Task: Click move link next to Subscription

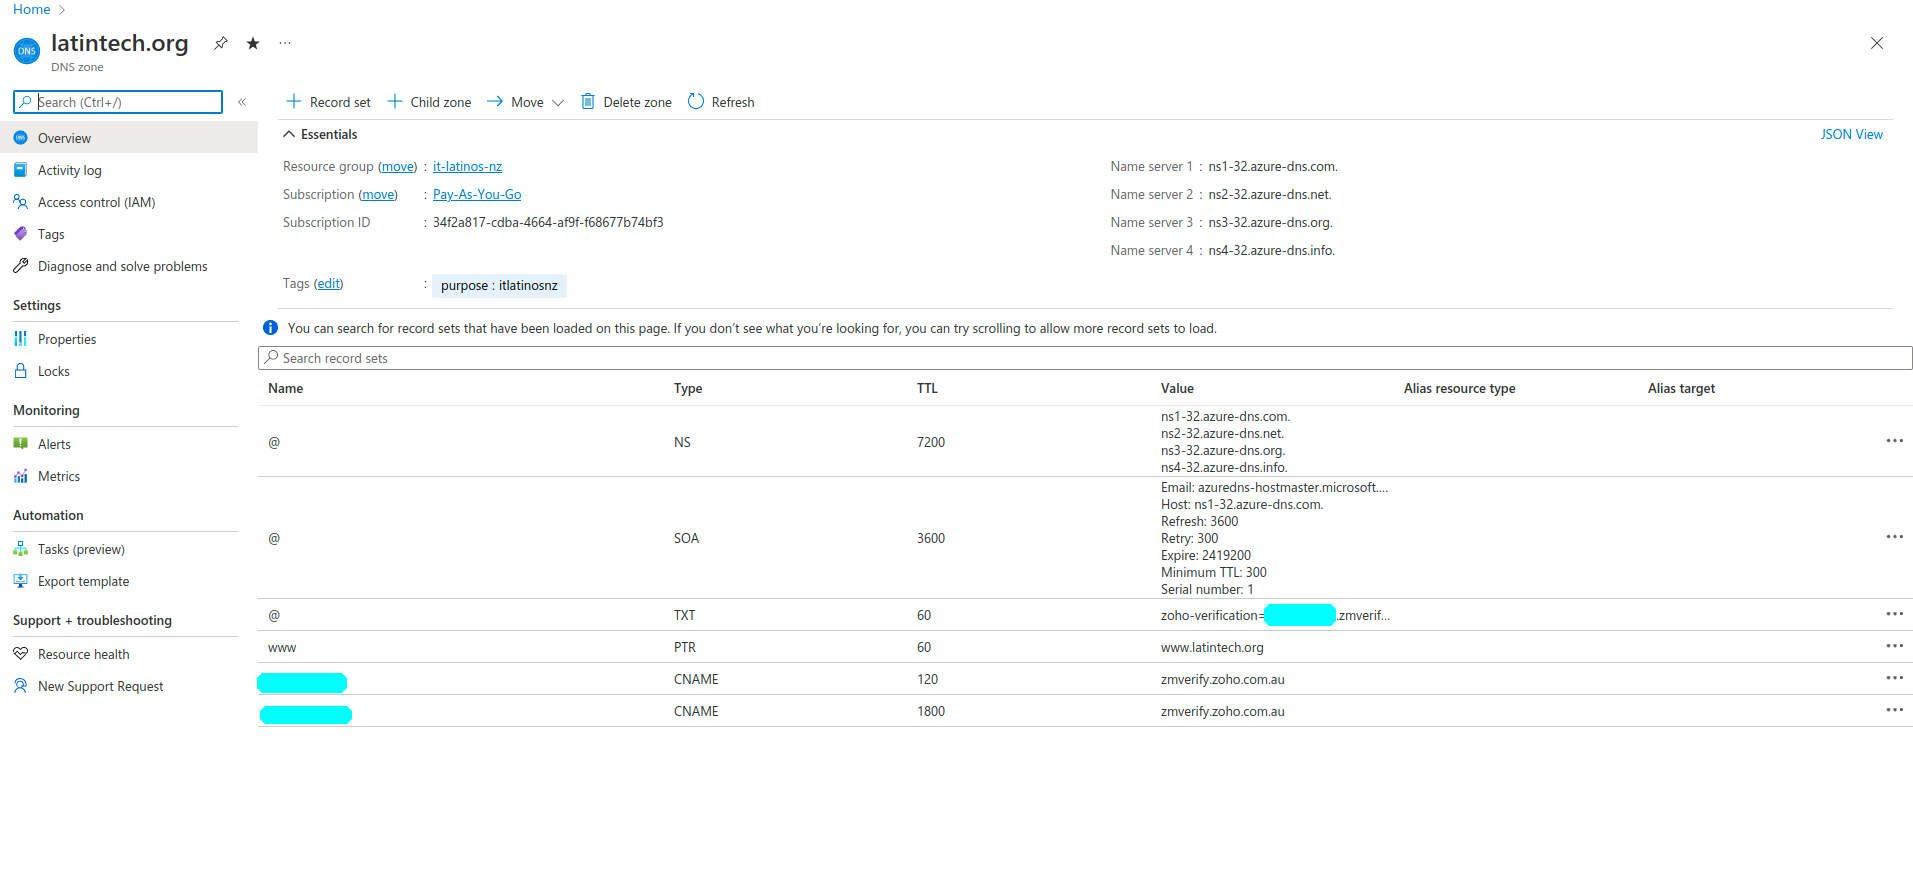Action: point(378,195)
